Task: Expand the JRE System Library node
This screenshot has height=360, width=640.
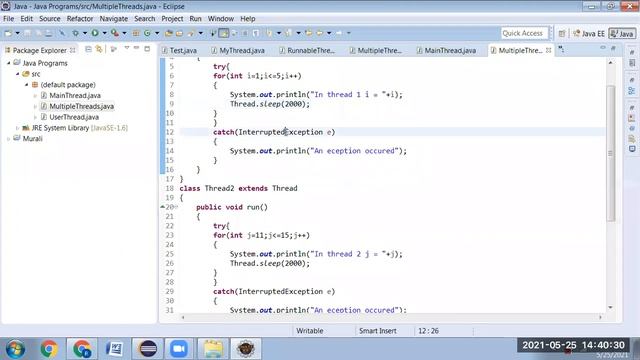Action: [x=18, y=128]
